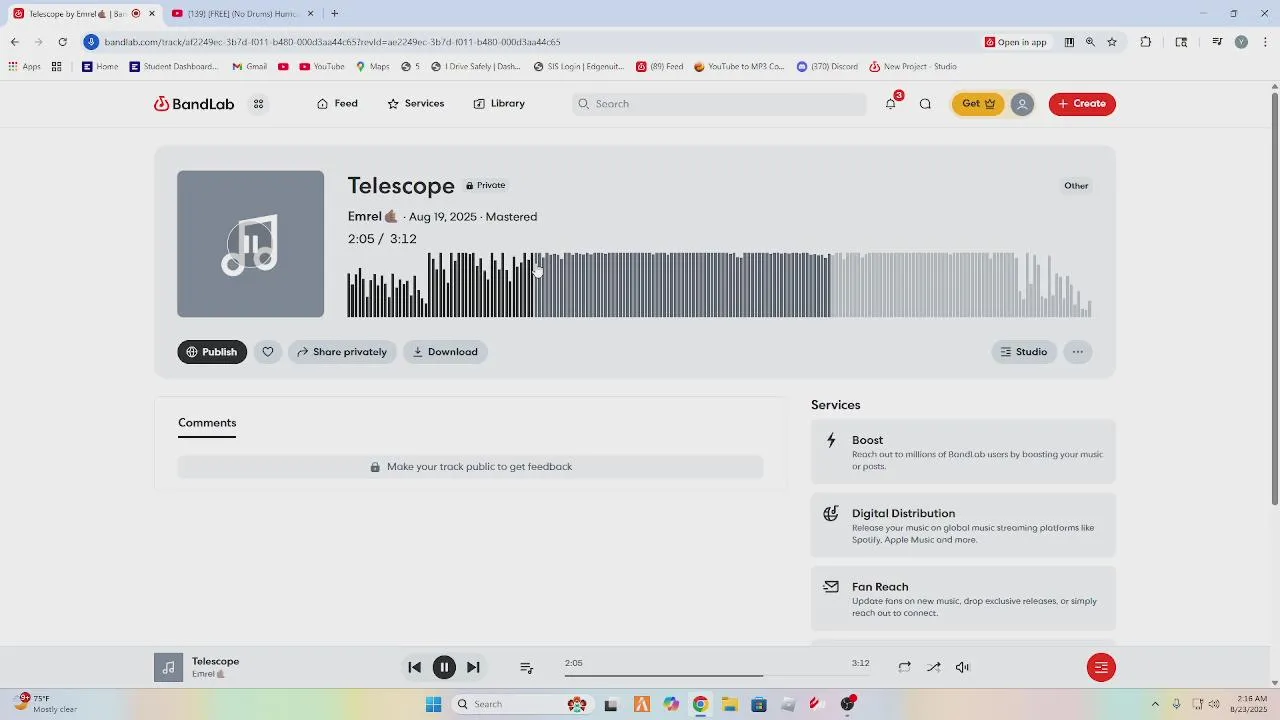The width and height of the screenshot is (1280, 720).
Task: Click the player bar track thumbnail
Action: 168,667
